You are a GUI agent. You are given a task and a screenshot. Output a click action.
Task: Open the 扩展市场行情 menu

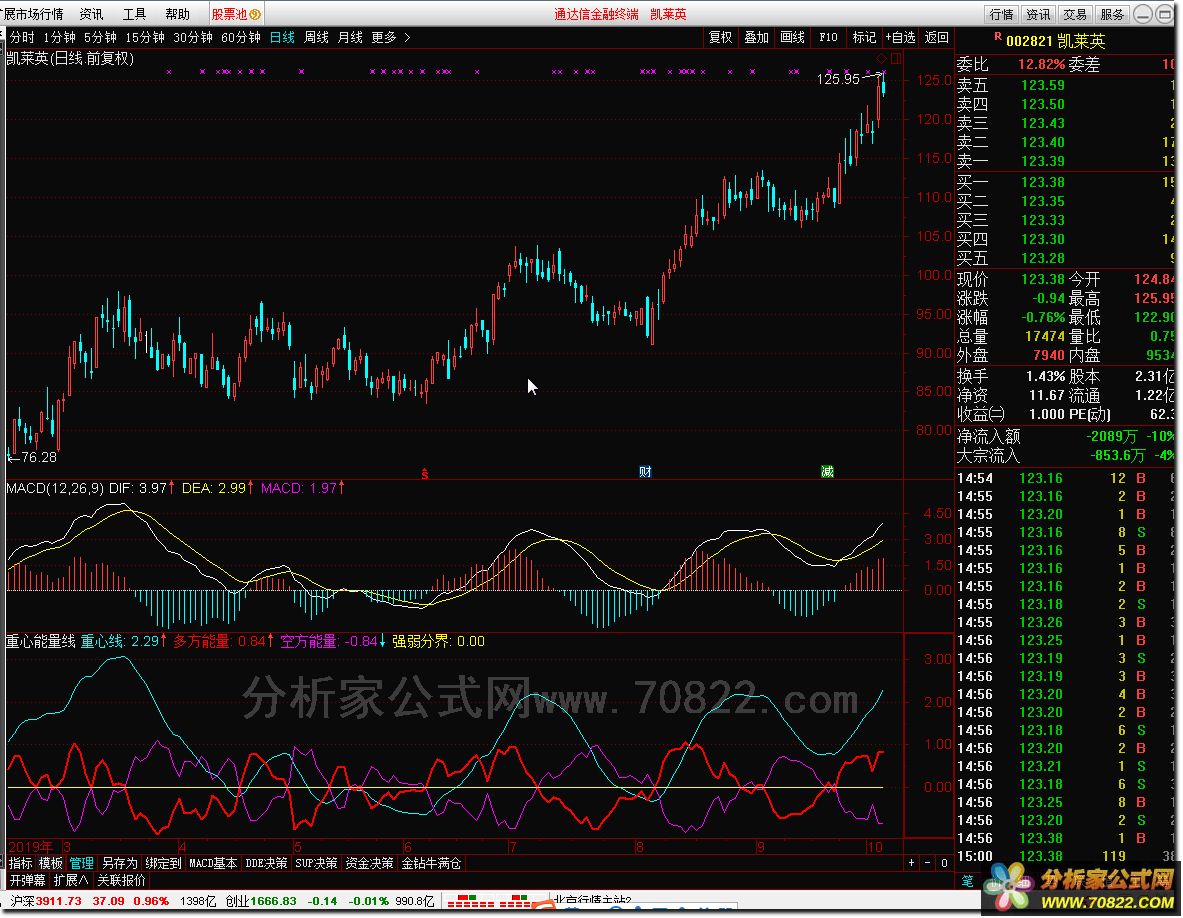[32, 14]
